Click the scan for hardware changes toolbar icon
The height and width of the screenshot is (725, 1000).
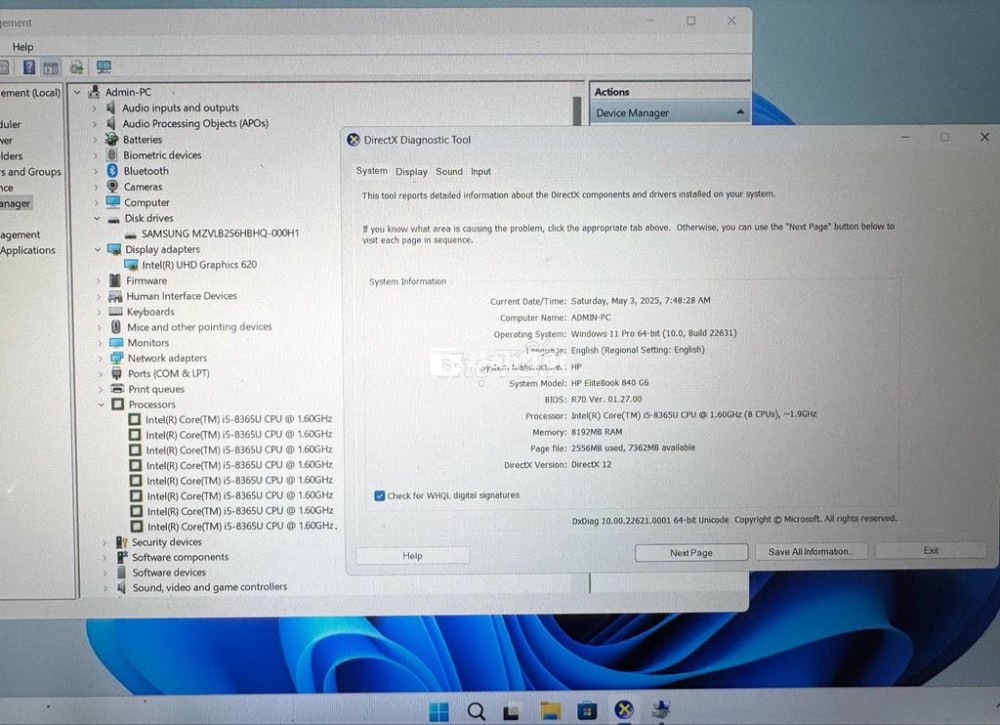pos(77,67)
